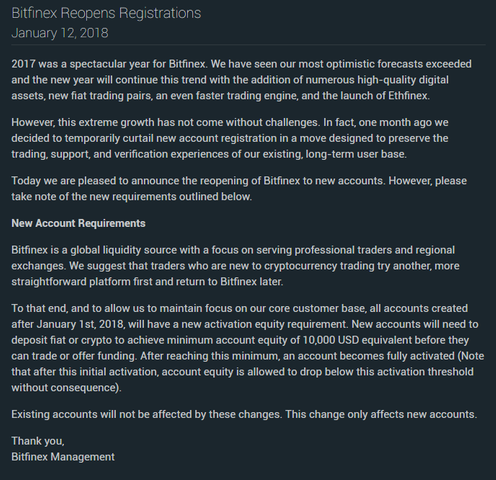The width and height of the screenshot is (496, 480).
Task: Click paragraph beginning To that end
Action: (248, 348)
